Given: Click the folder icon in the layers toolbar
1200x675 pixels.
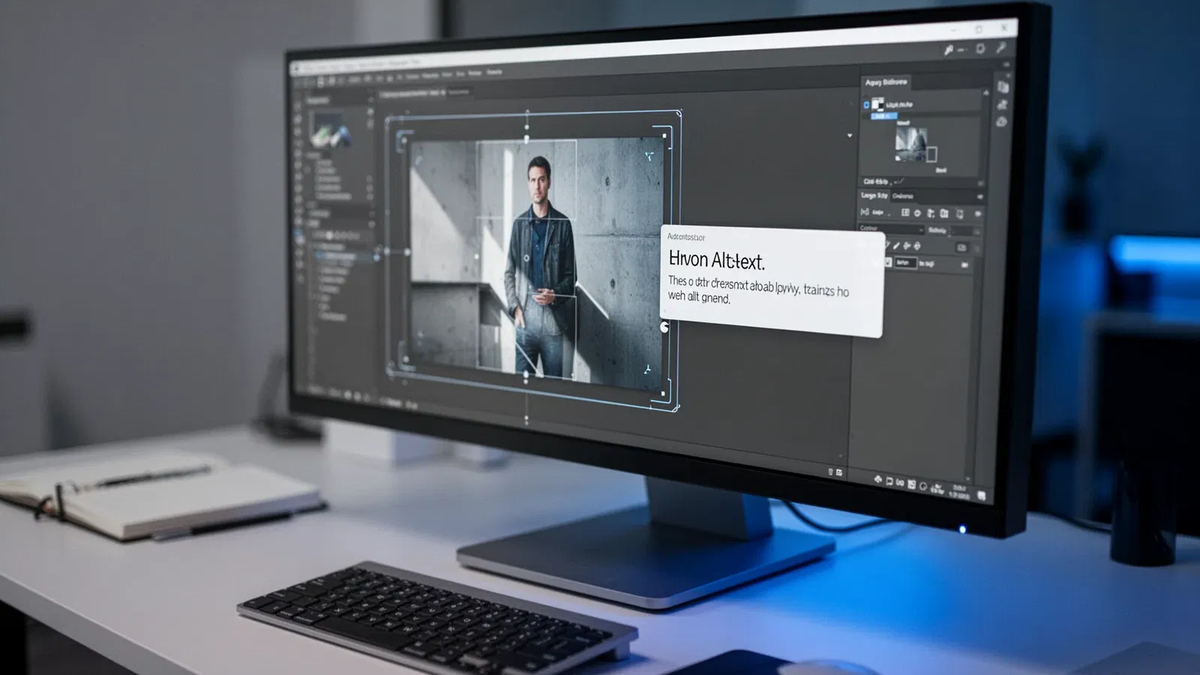Looking at the screenshot, I should click(x=943, y=213).
